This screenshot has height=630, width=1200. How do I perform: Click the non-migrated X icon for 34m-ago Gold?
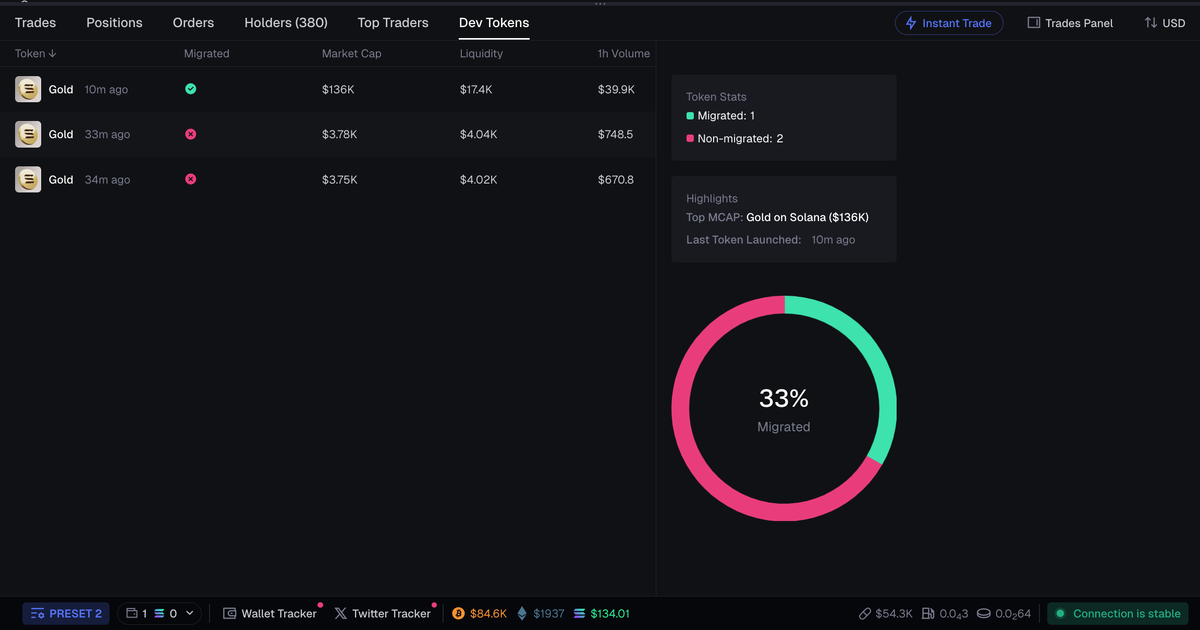[190, 179]
